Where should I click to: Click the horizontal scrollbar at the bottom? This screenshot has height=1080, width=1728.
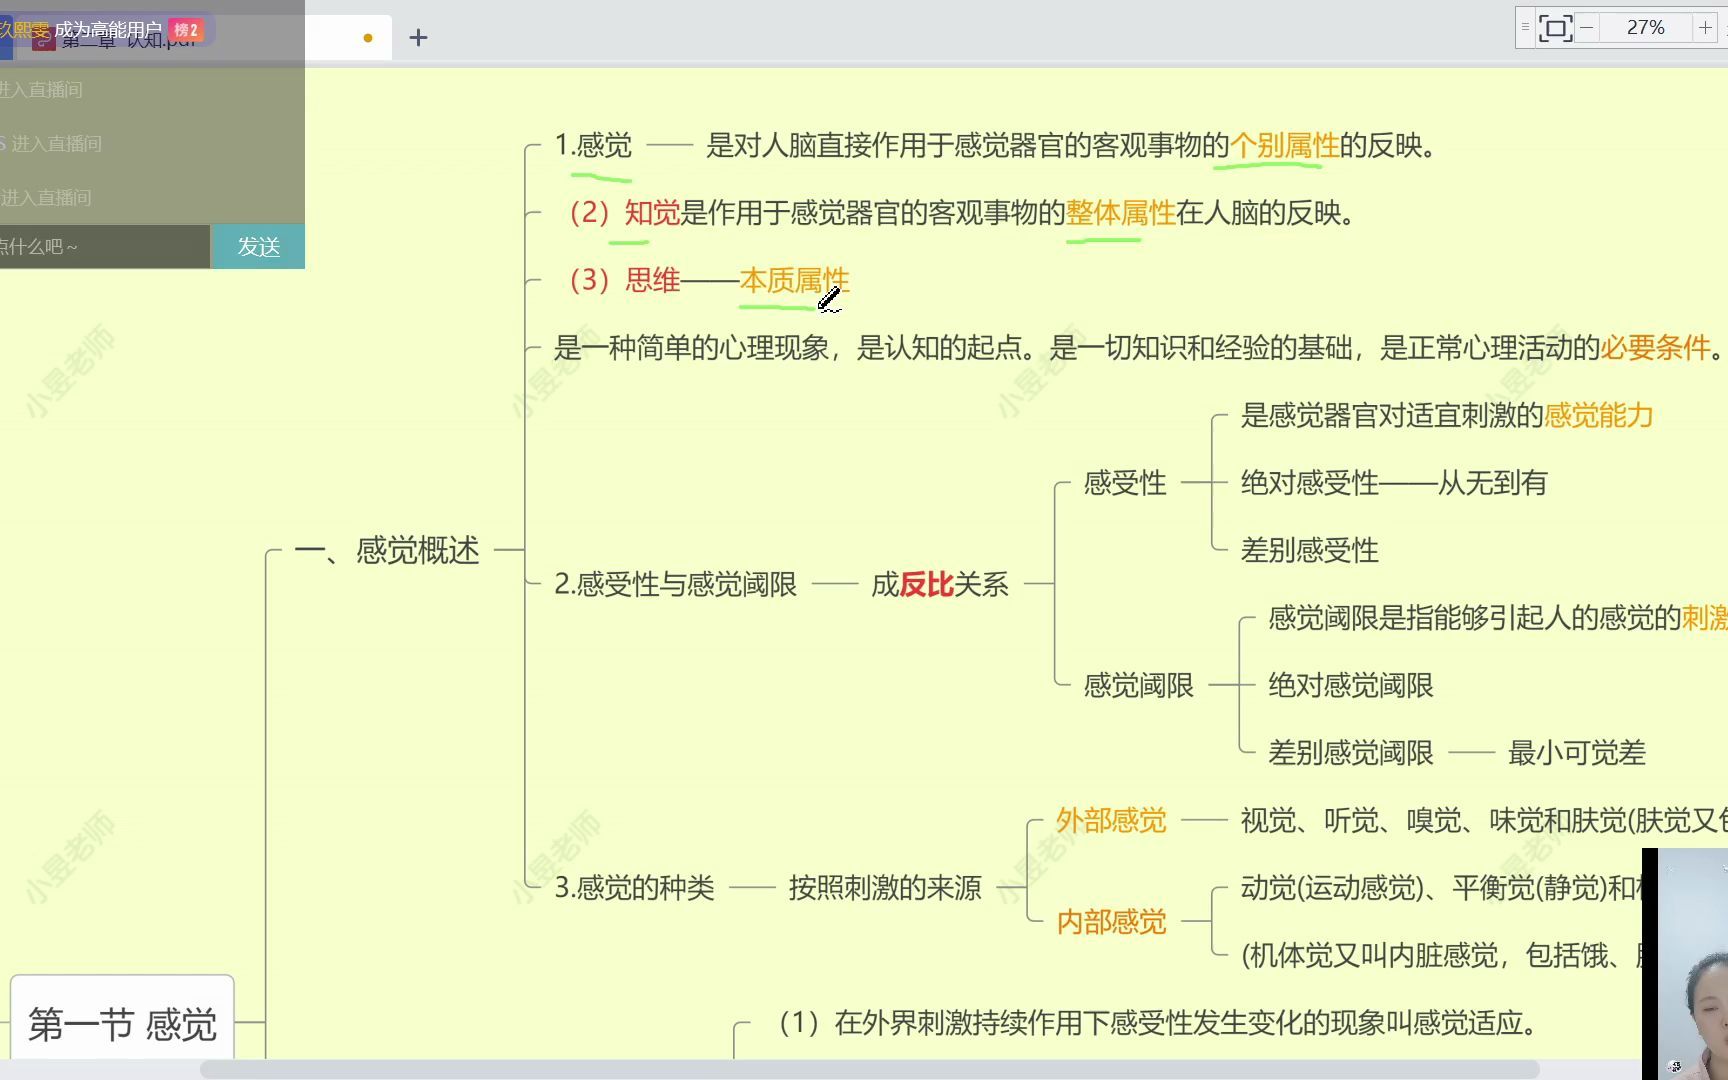pyautogui.click(x=870, y=1069)
